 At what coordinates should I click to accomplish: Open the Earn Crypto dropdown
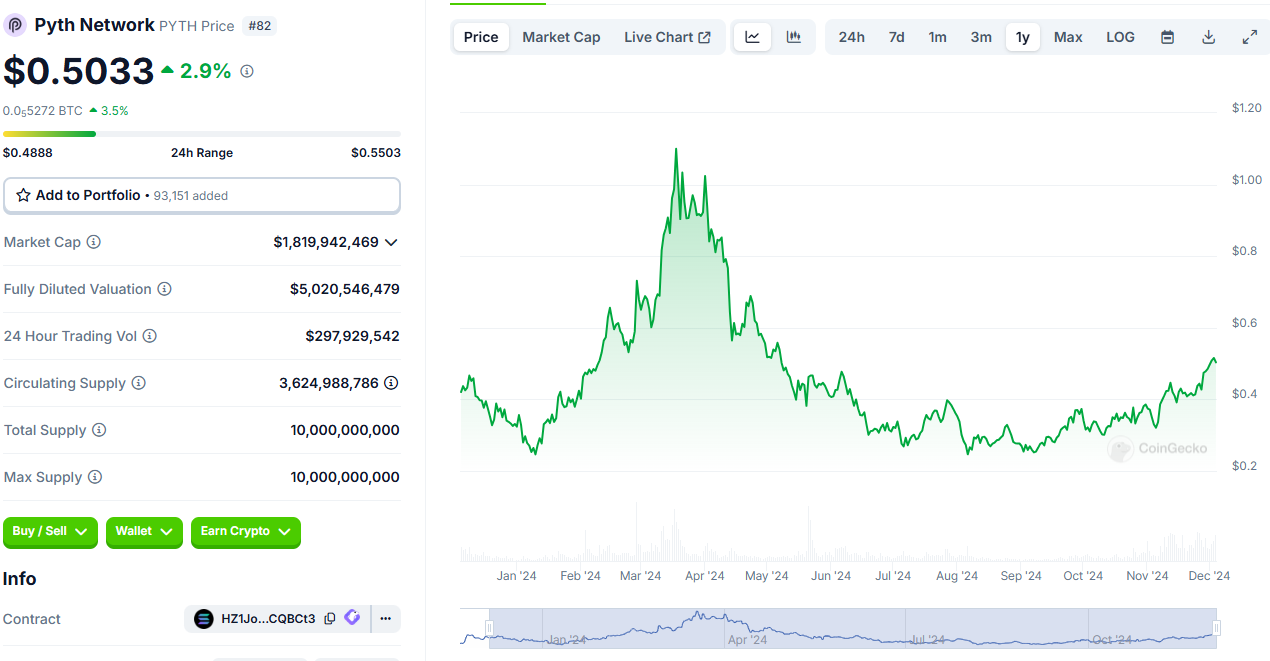coord(246,532)
